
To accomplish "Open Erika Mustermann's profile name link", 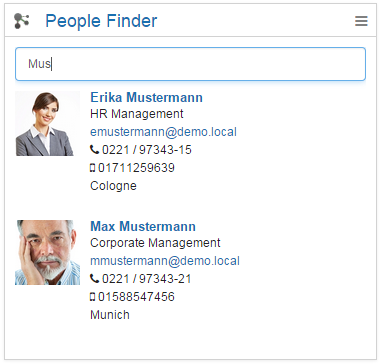I will 146,97.
